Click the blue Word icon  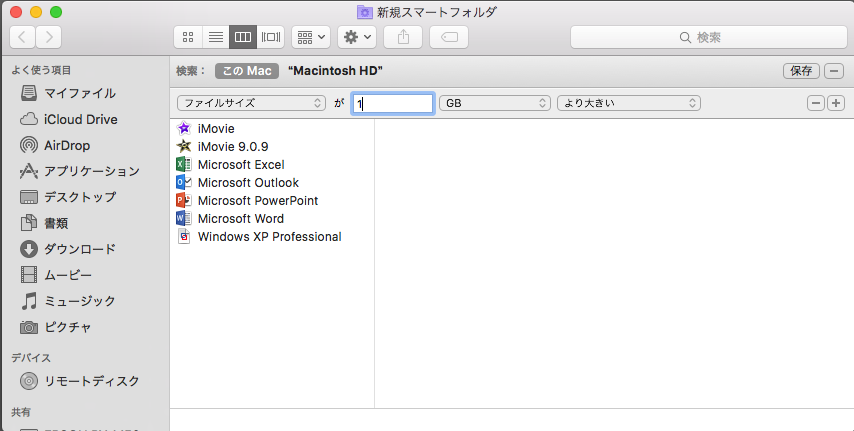[x=184, y=218]
